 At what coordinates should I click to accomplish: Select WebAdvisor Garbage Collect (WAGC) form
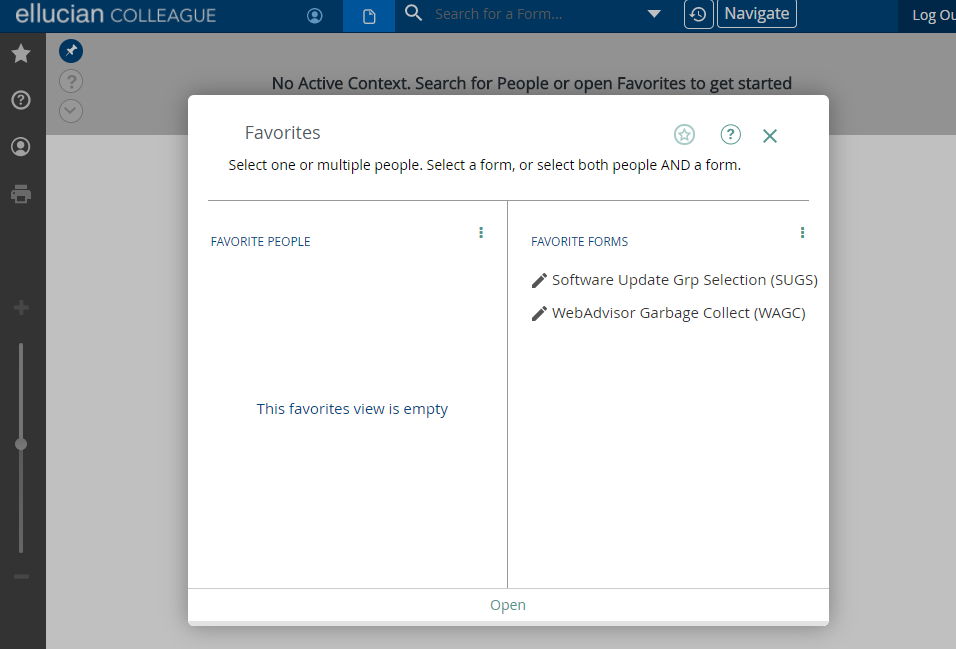[x=668, y=313]
